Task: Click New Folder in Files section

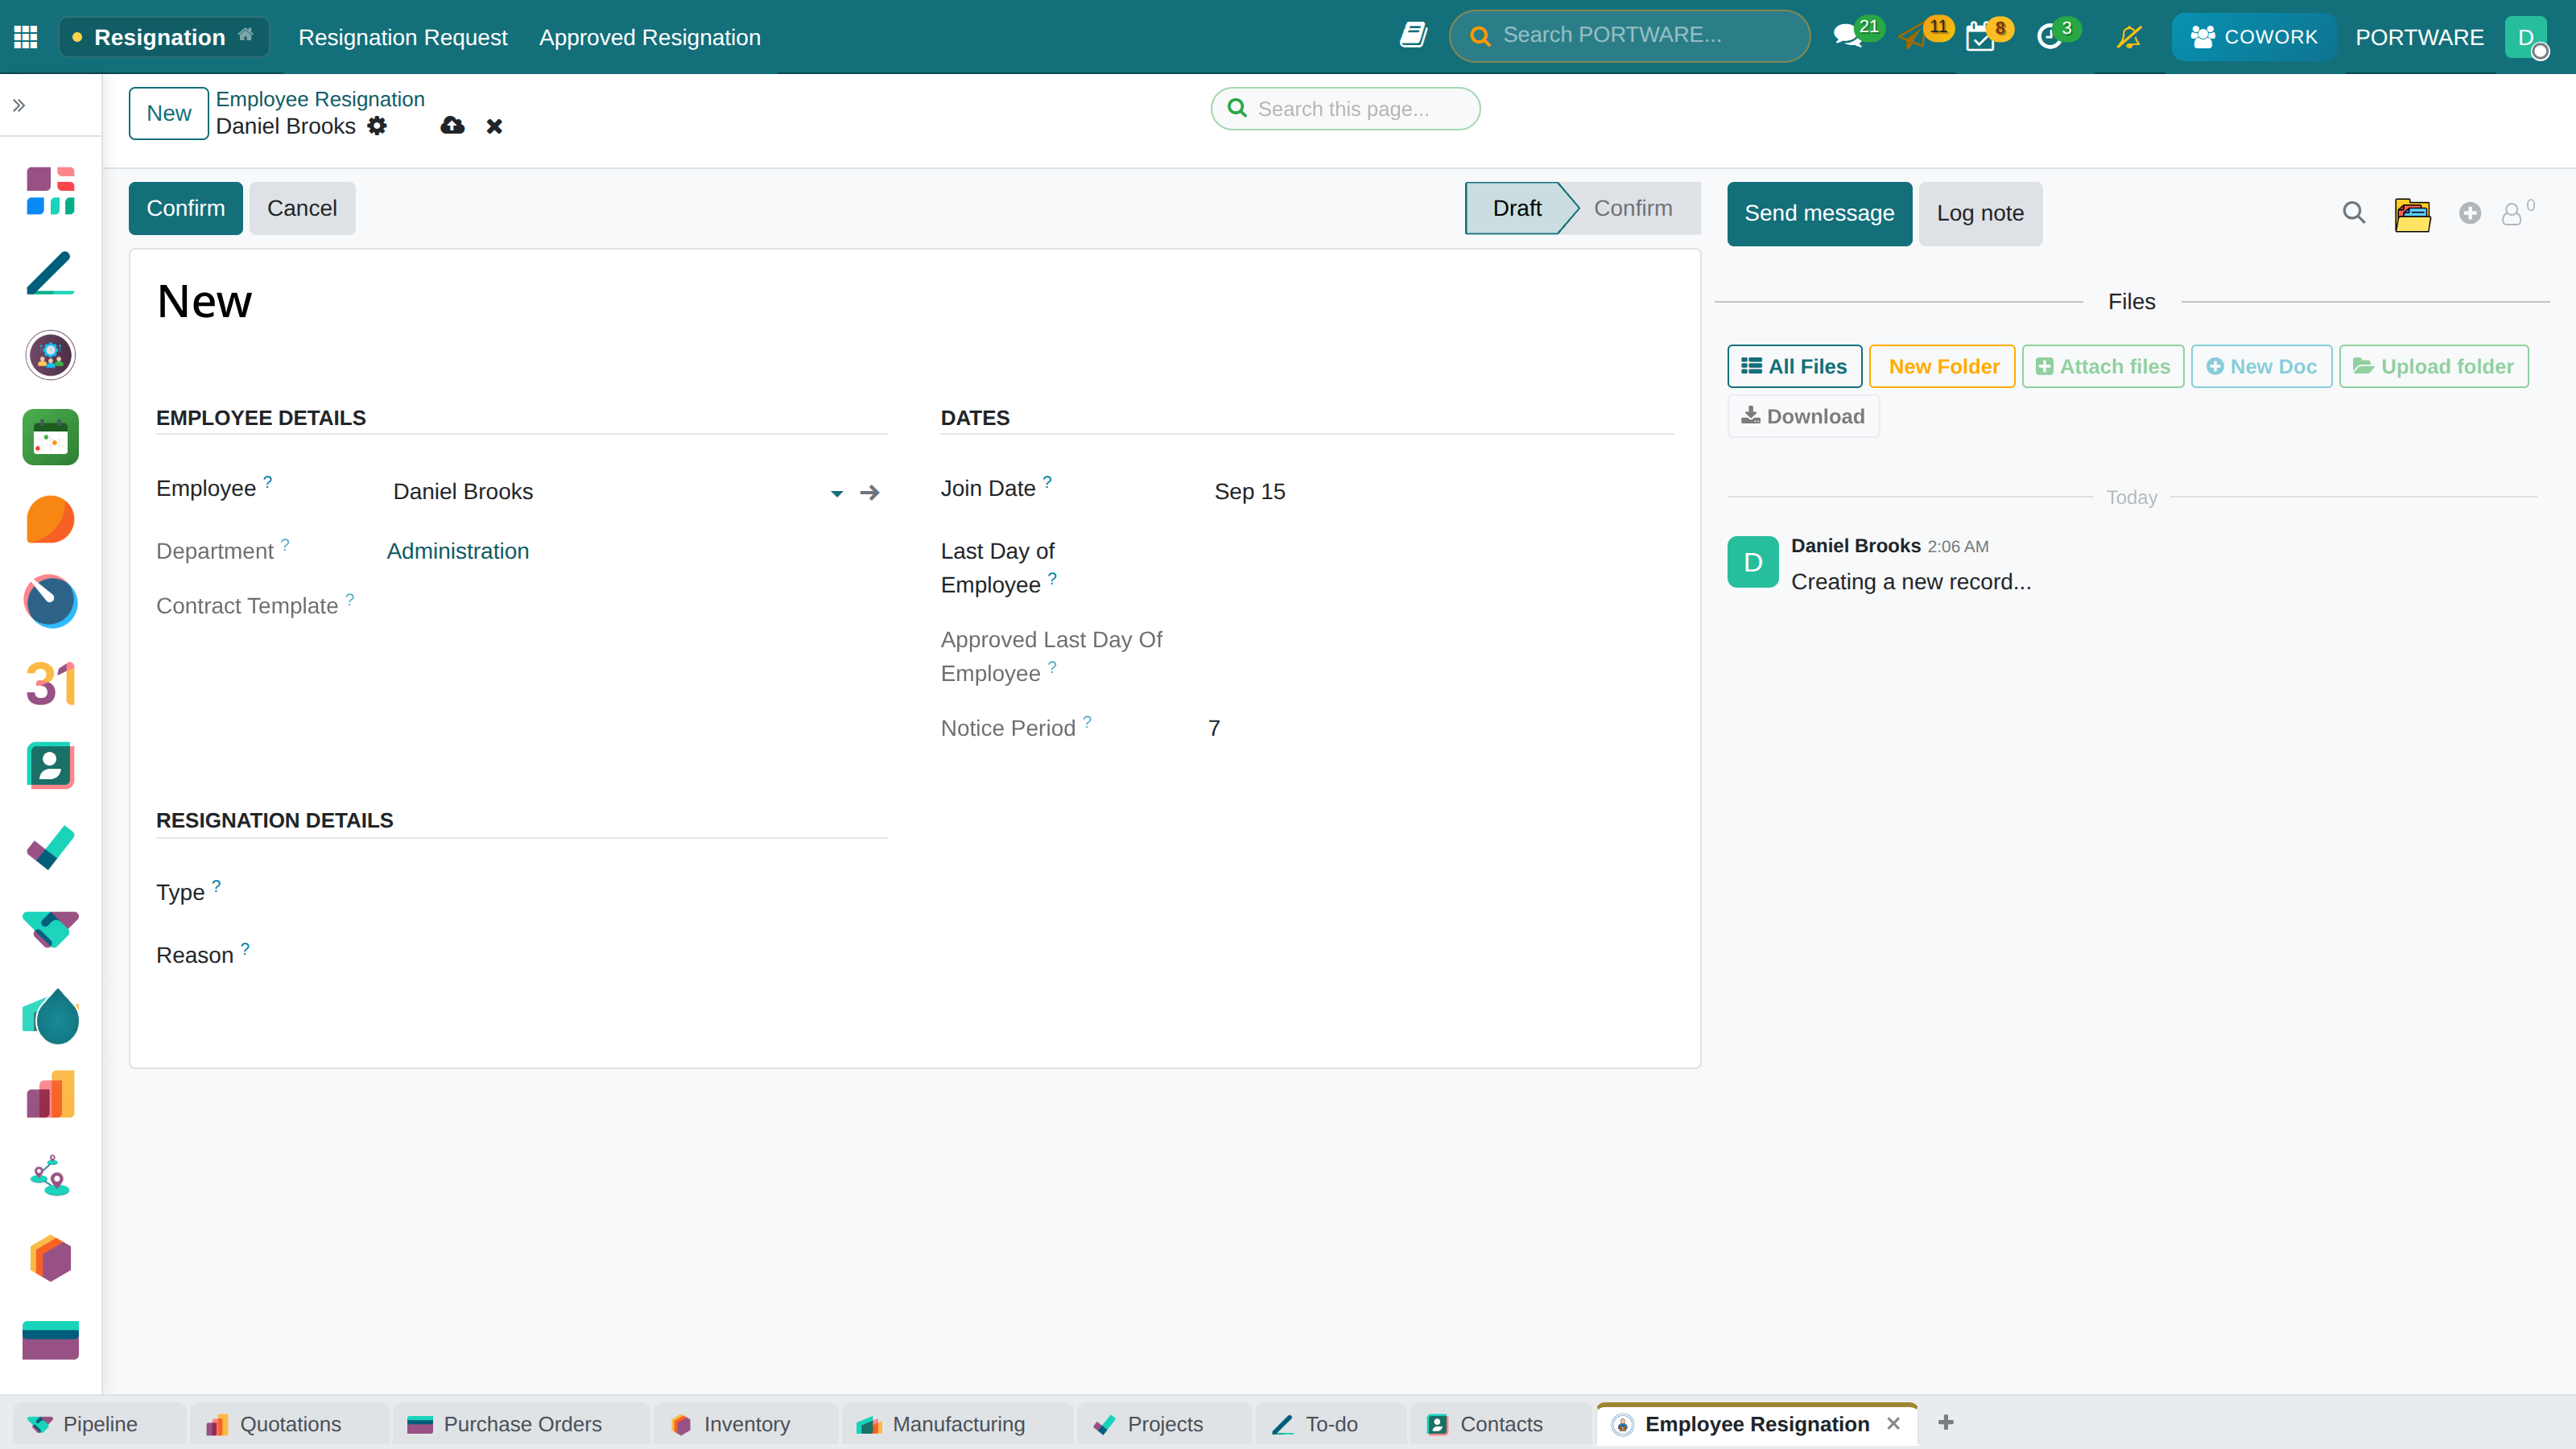Action: [x=1942, y=366]
